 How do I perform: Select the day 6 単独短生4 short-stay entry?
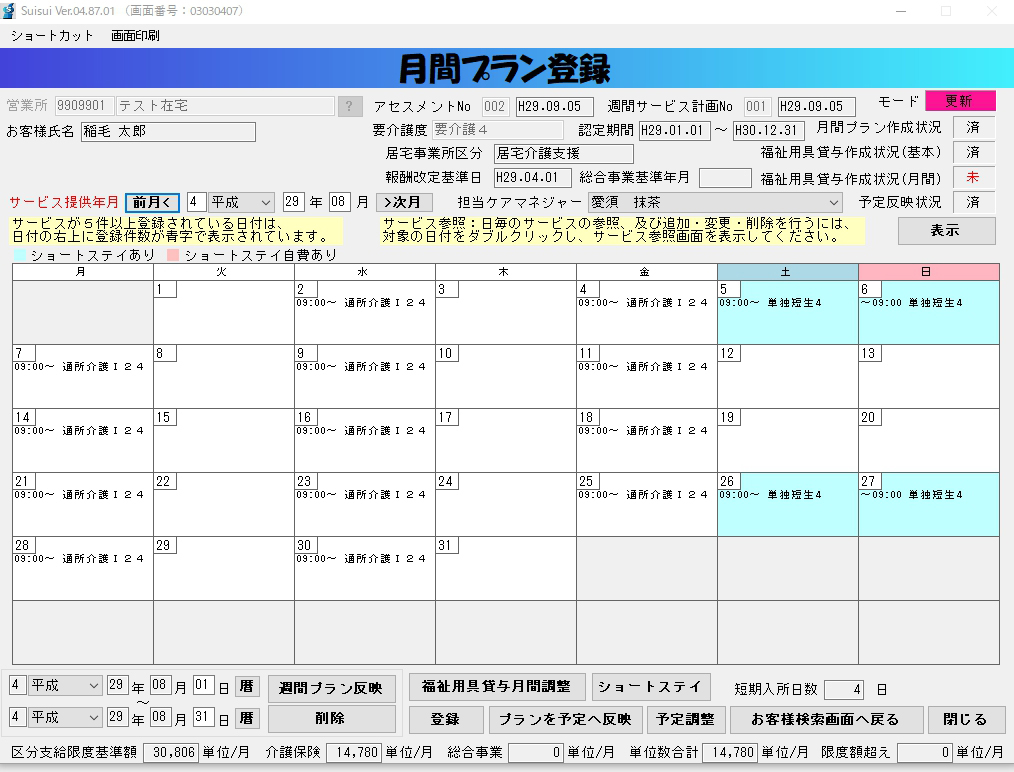(x=912, y=303)
